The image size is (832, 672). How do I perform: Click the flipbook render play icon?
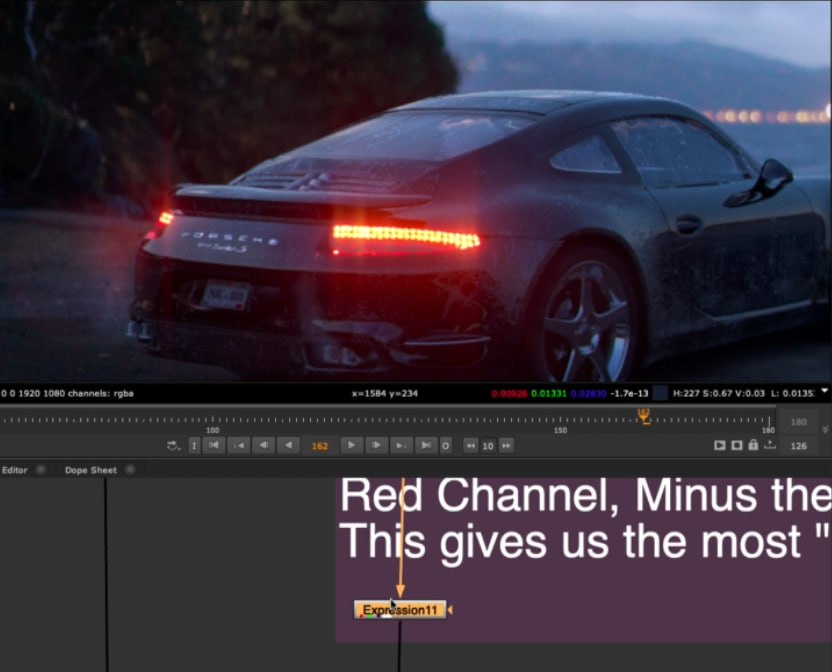720,445
